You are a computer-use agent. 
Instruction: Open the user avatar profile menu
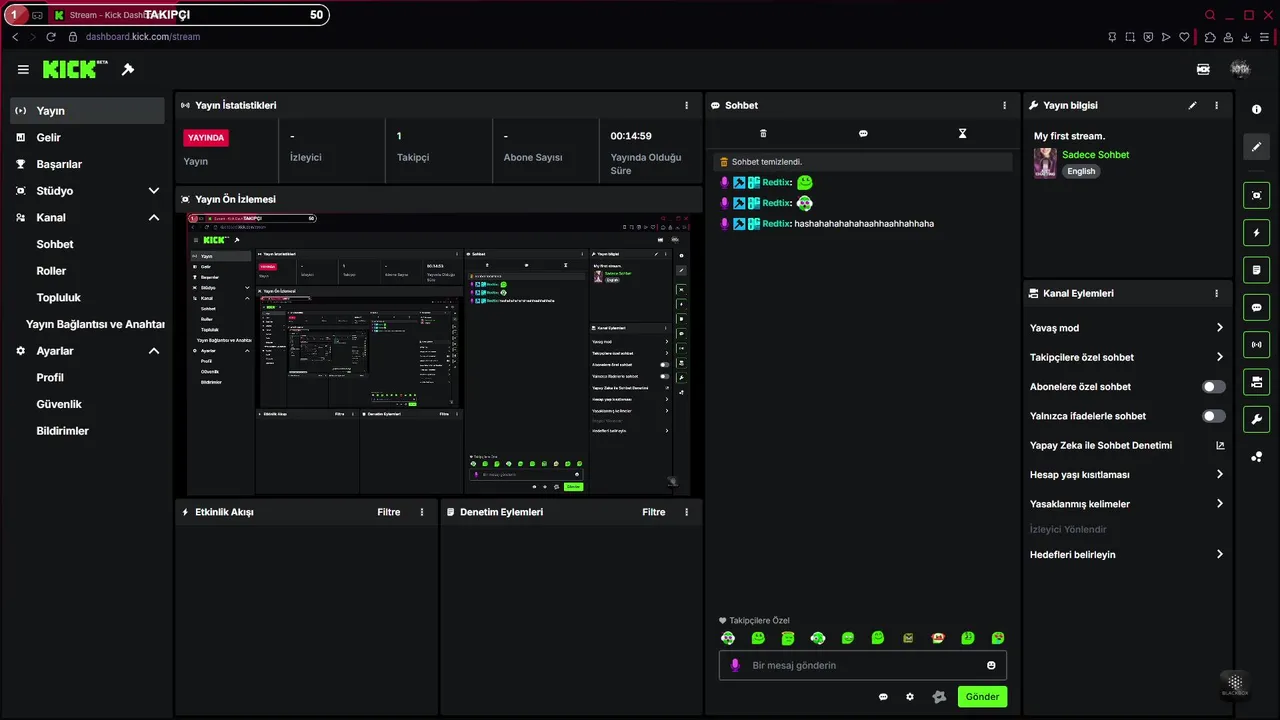pyautogui.click(x=1240, y=69)
